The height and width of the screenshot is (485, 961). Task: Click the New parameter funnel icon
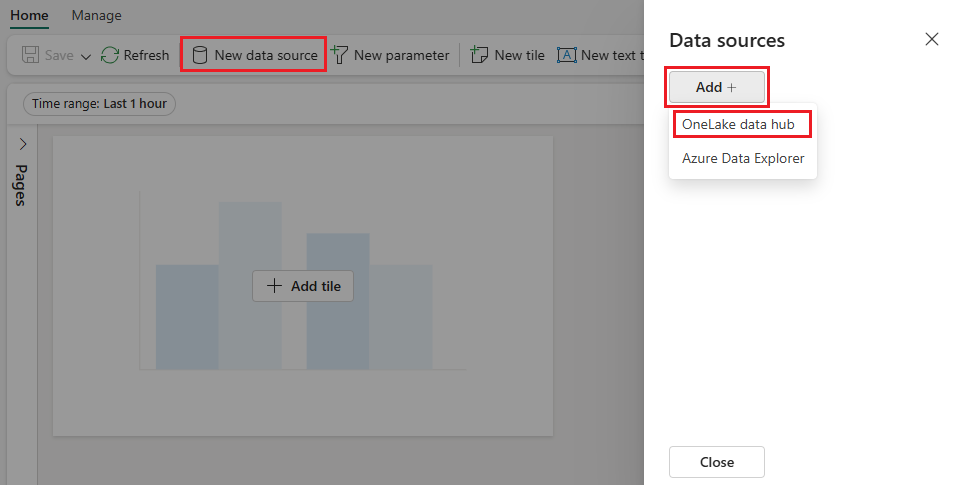point(339,55)
